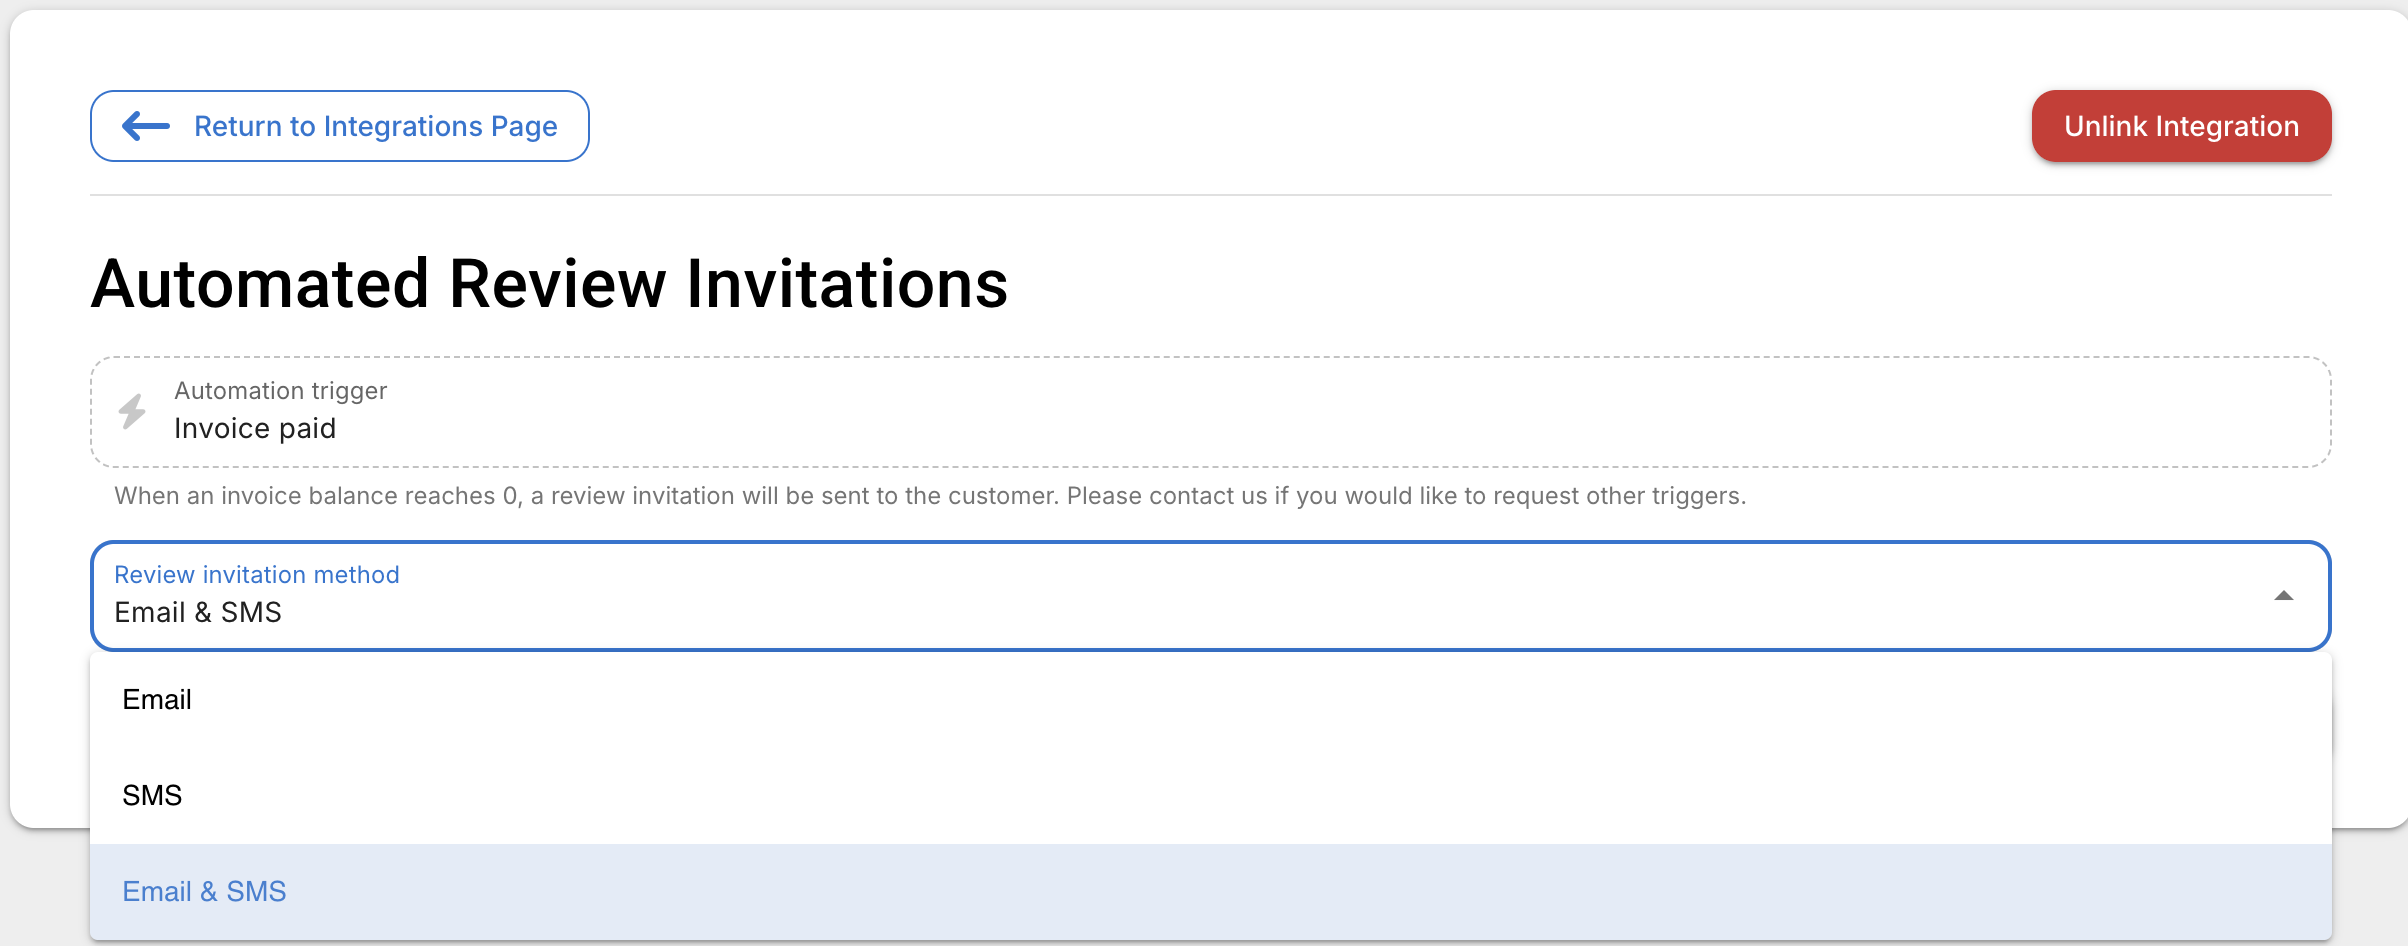
Task: Click the grey thunderbolt symbol beside Invoice paid
Action: (131, 411)
